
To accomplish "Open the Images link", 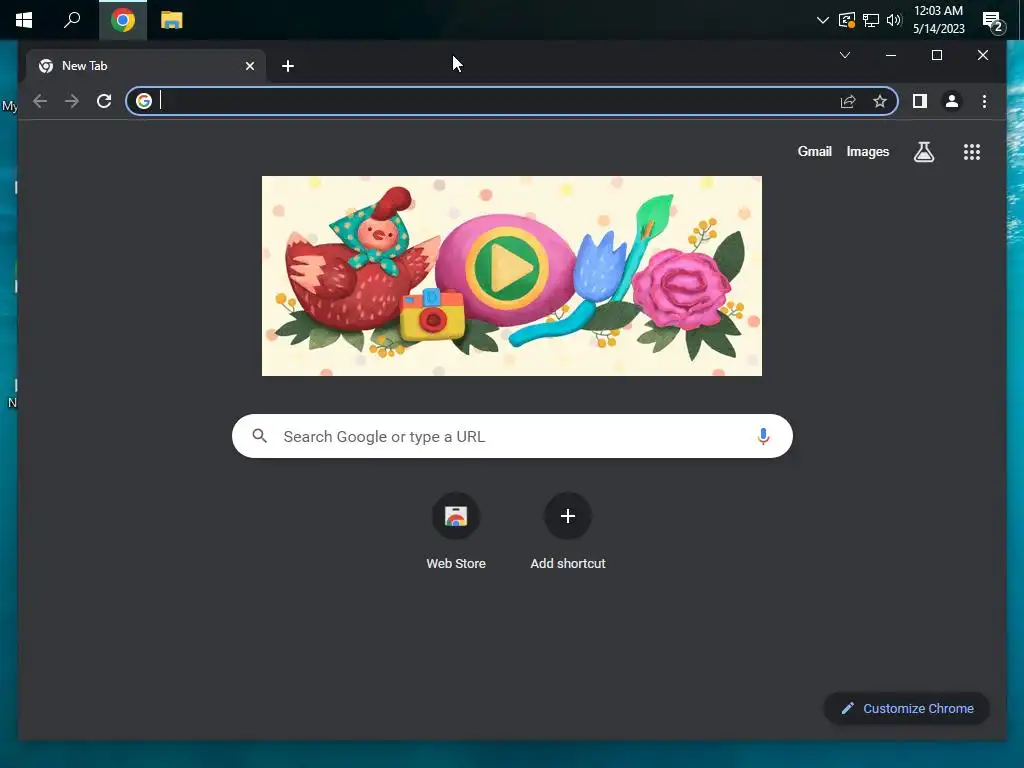I will [868, 152].
